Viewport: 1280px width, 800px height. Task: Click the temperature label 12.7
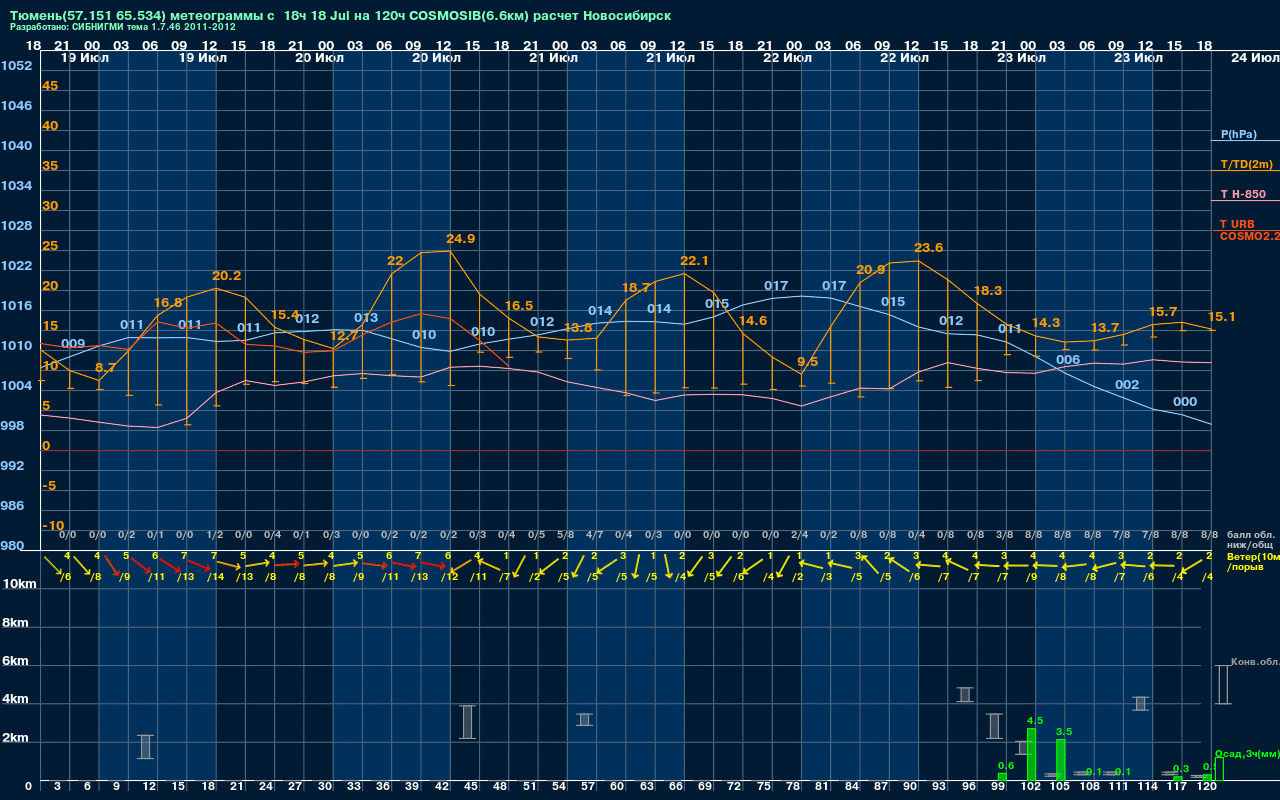click(343, 336)
